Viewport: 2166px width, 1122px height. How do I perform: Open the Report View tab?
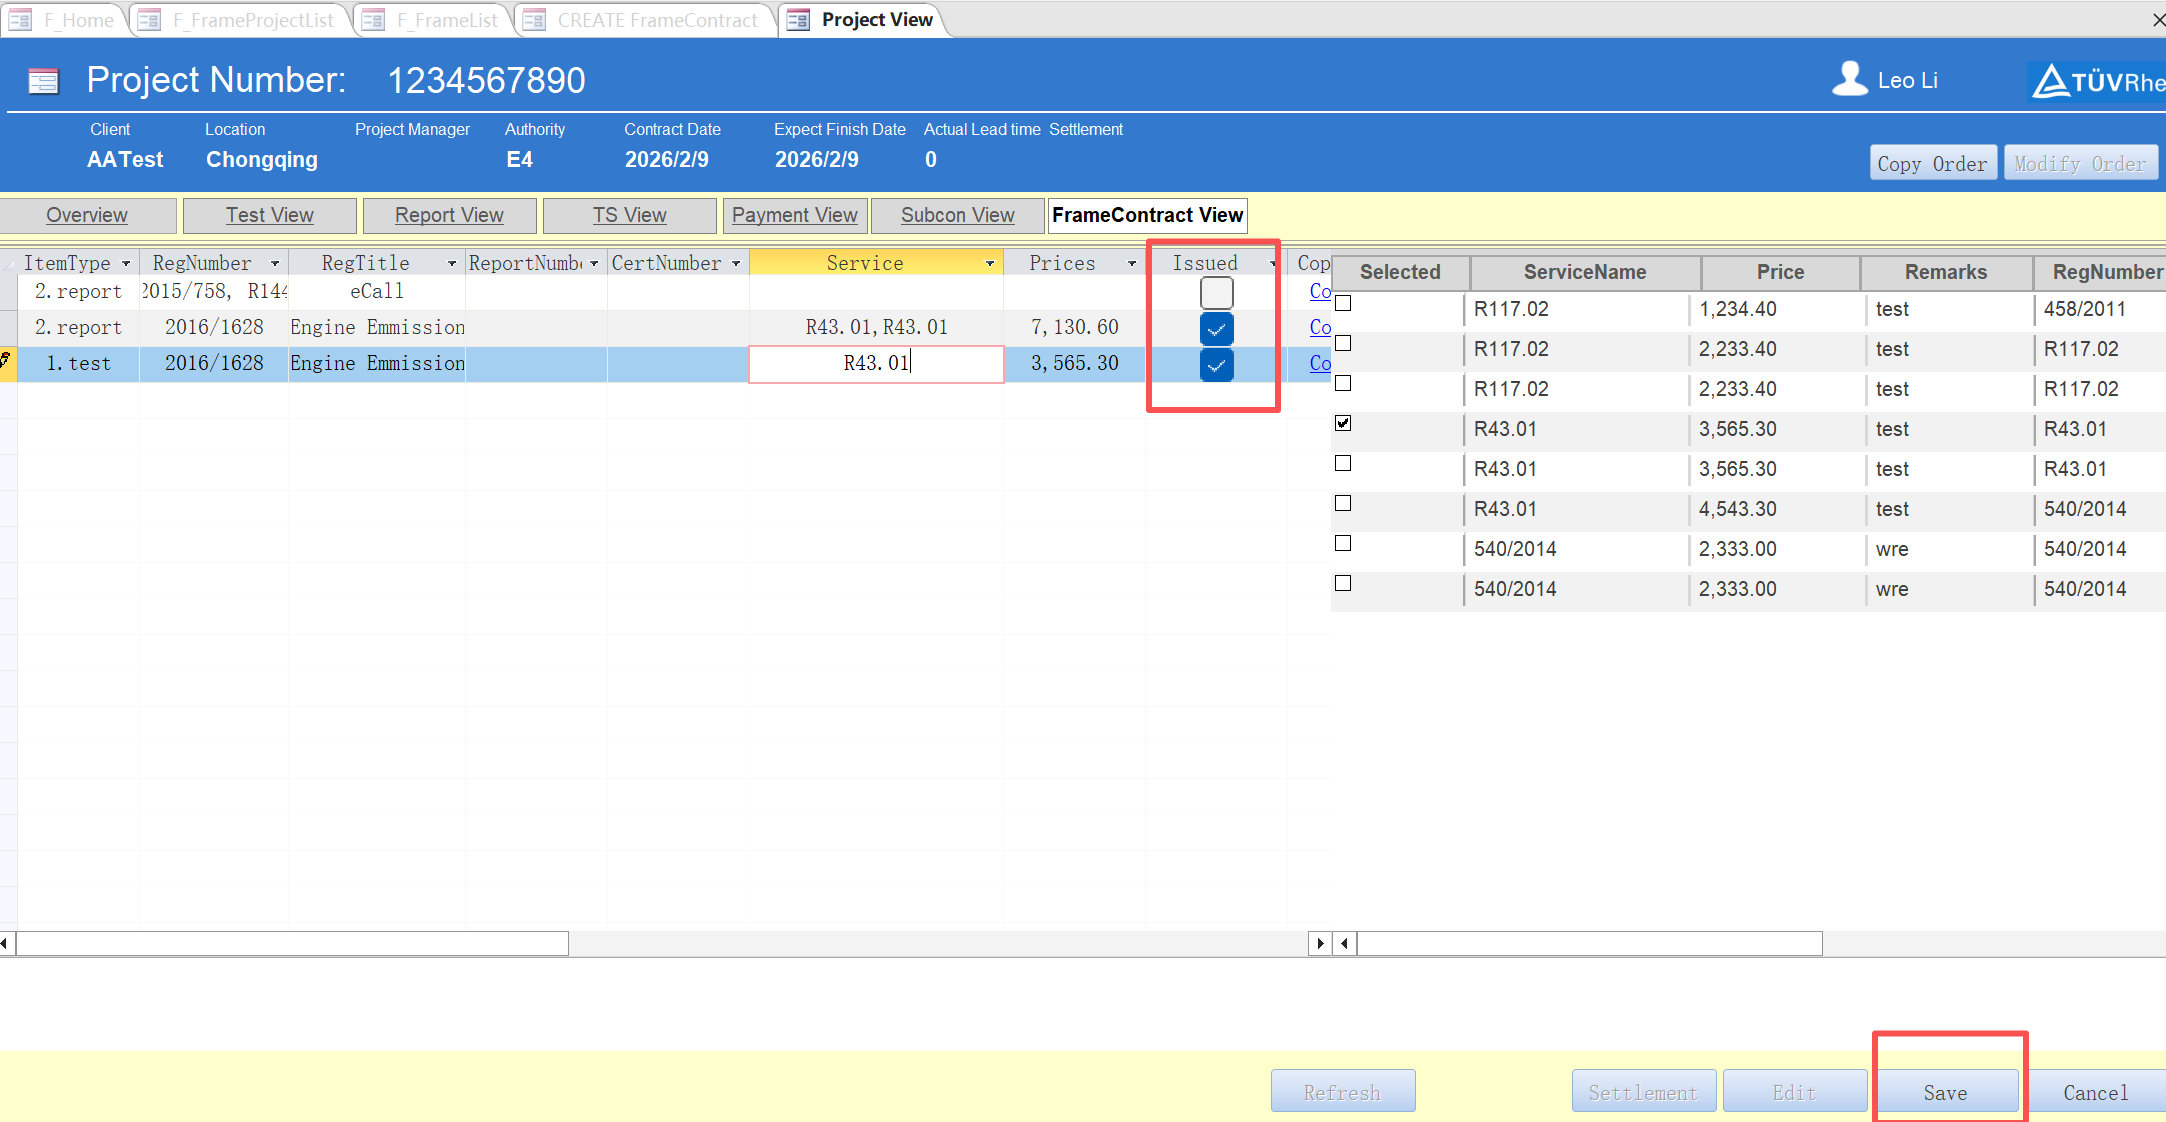(x=449, y=215)
